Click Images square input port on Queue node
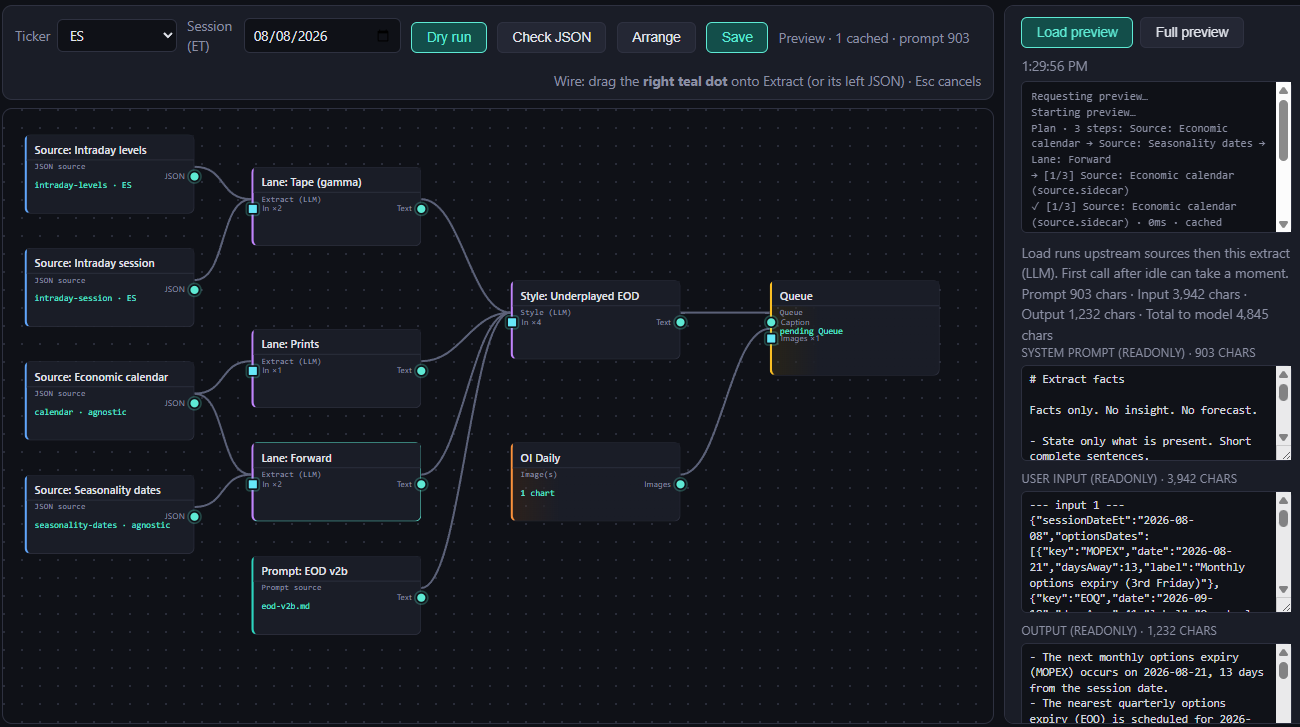This screenshot has height=727, width=1300. (771, 338)
